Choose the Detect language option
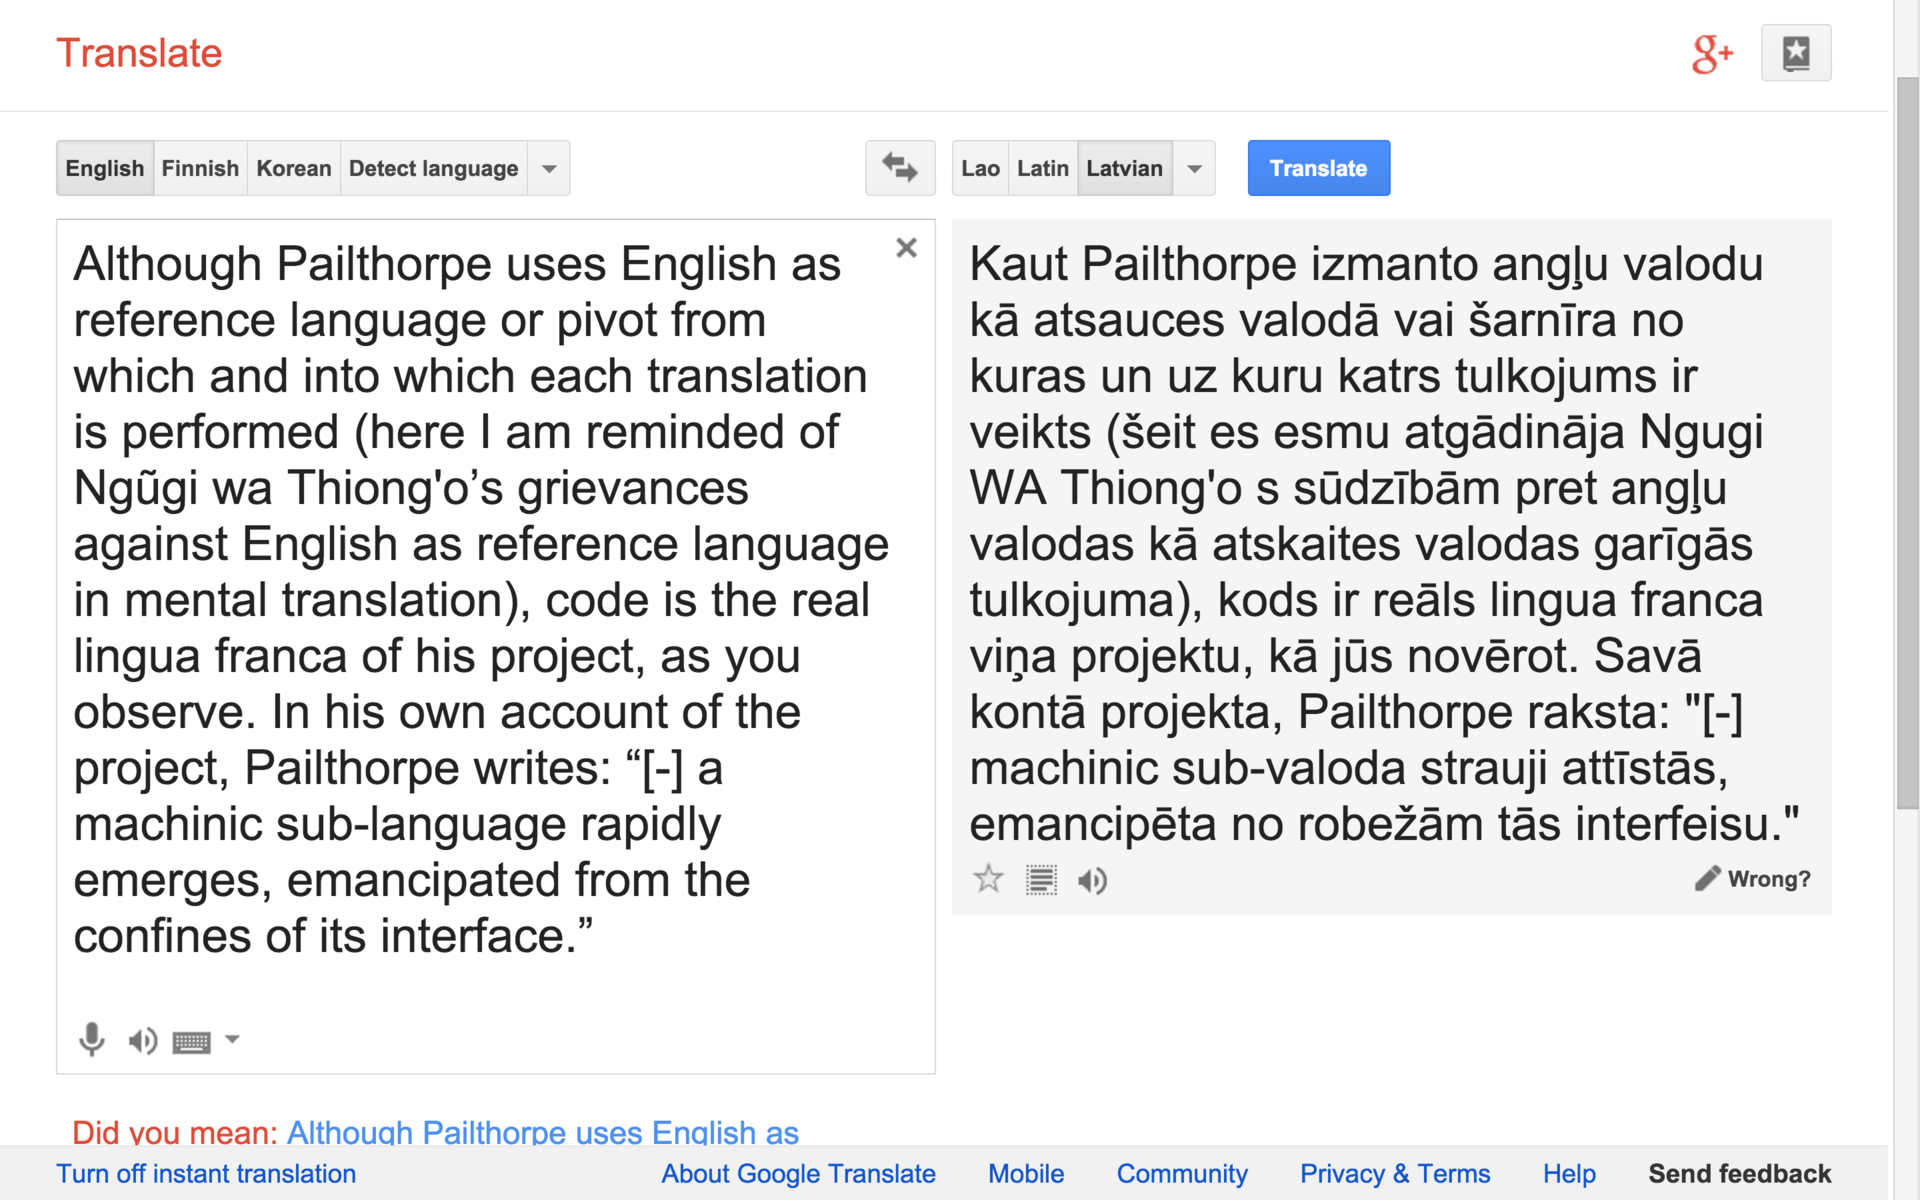This screenshot has height=1200, width=1920. click(x=433, y=168)
